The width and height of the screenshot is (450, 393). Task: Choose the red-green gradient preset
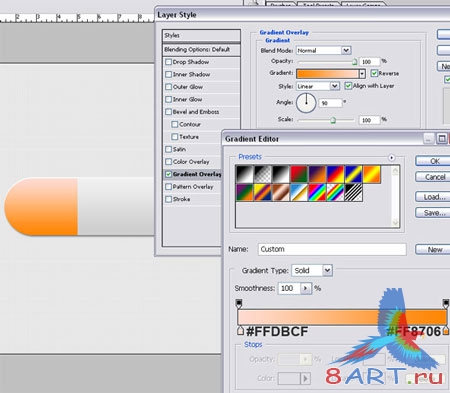coord(299,174)
